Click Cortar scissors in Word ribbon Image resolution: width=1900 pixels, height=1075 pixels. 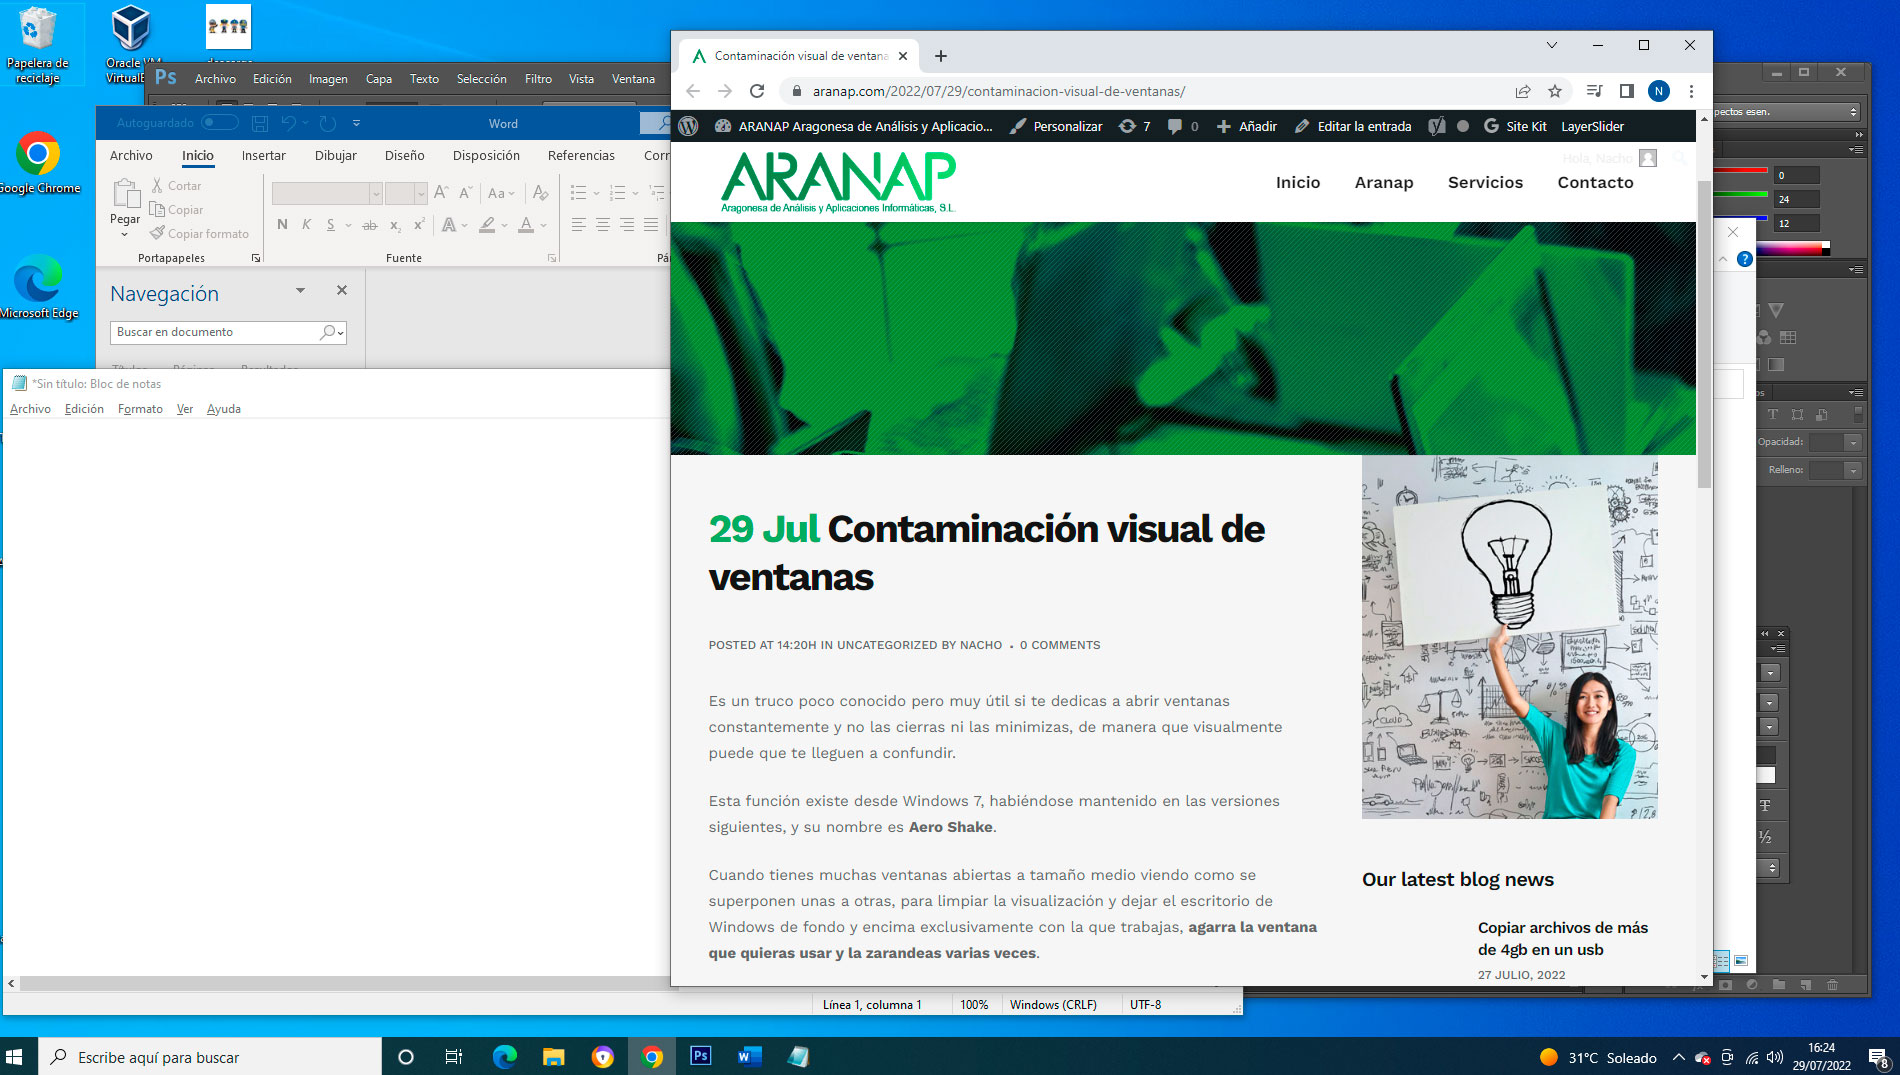(157, 186)
